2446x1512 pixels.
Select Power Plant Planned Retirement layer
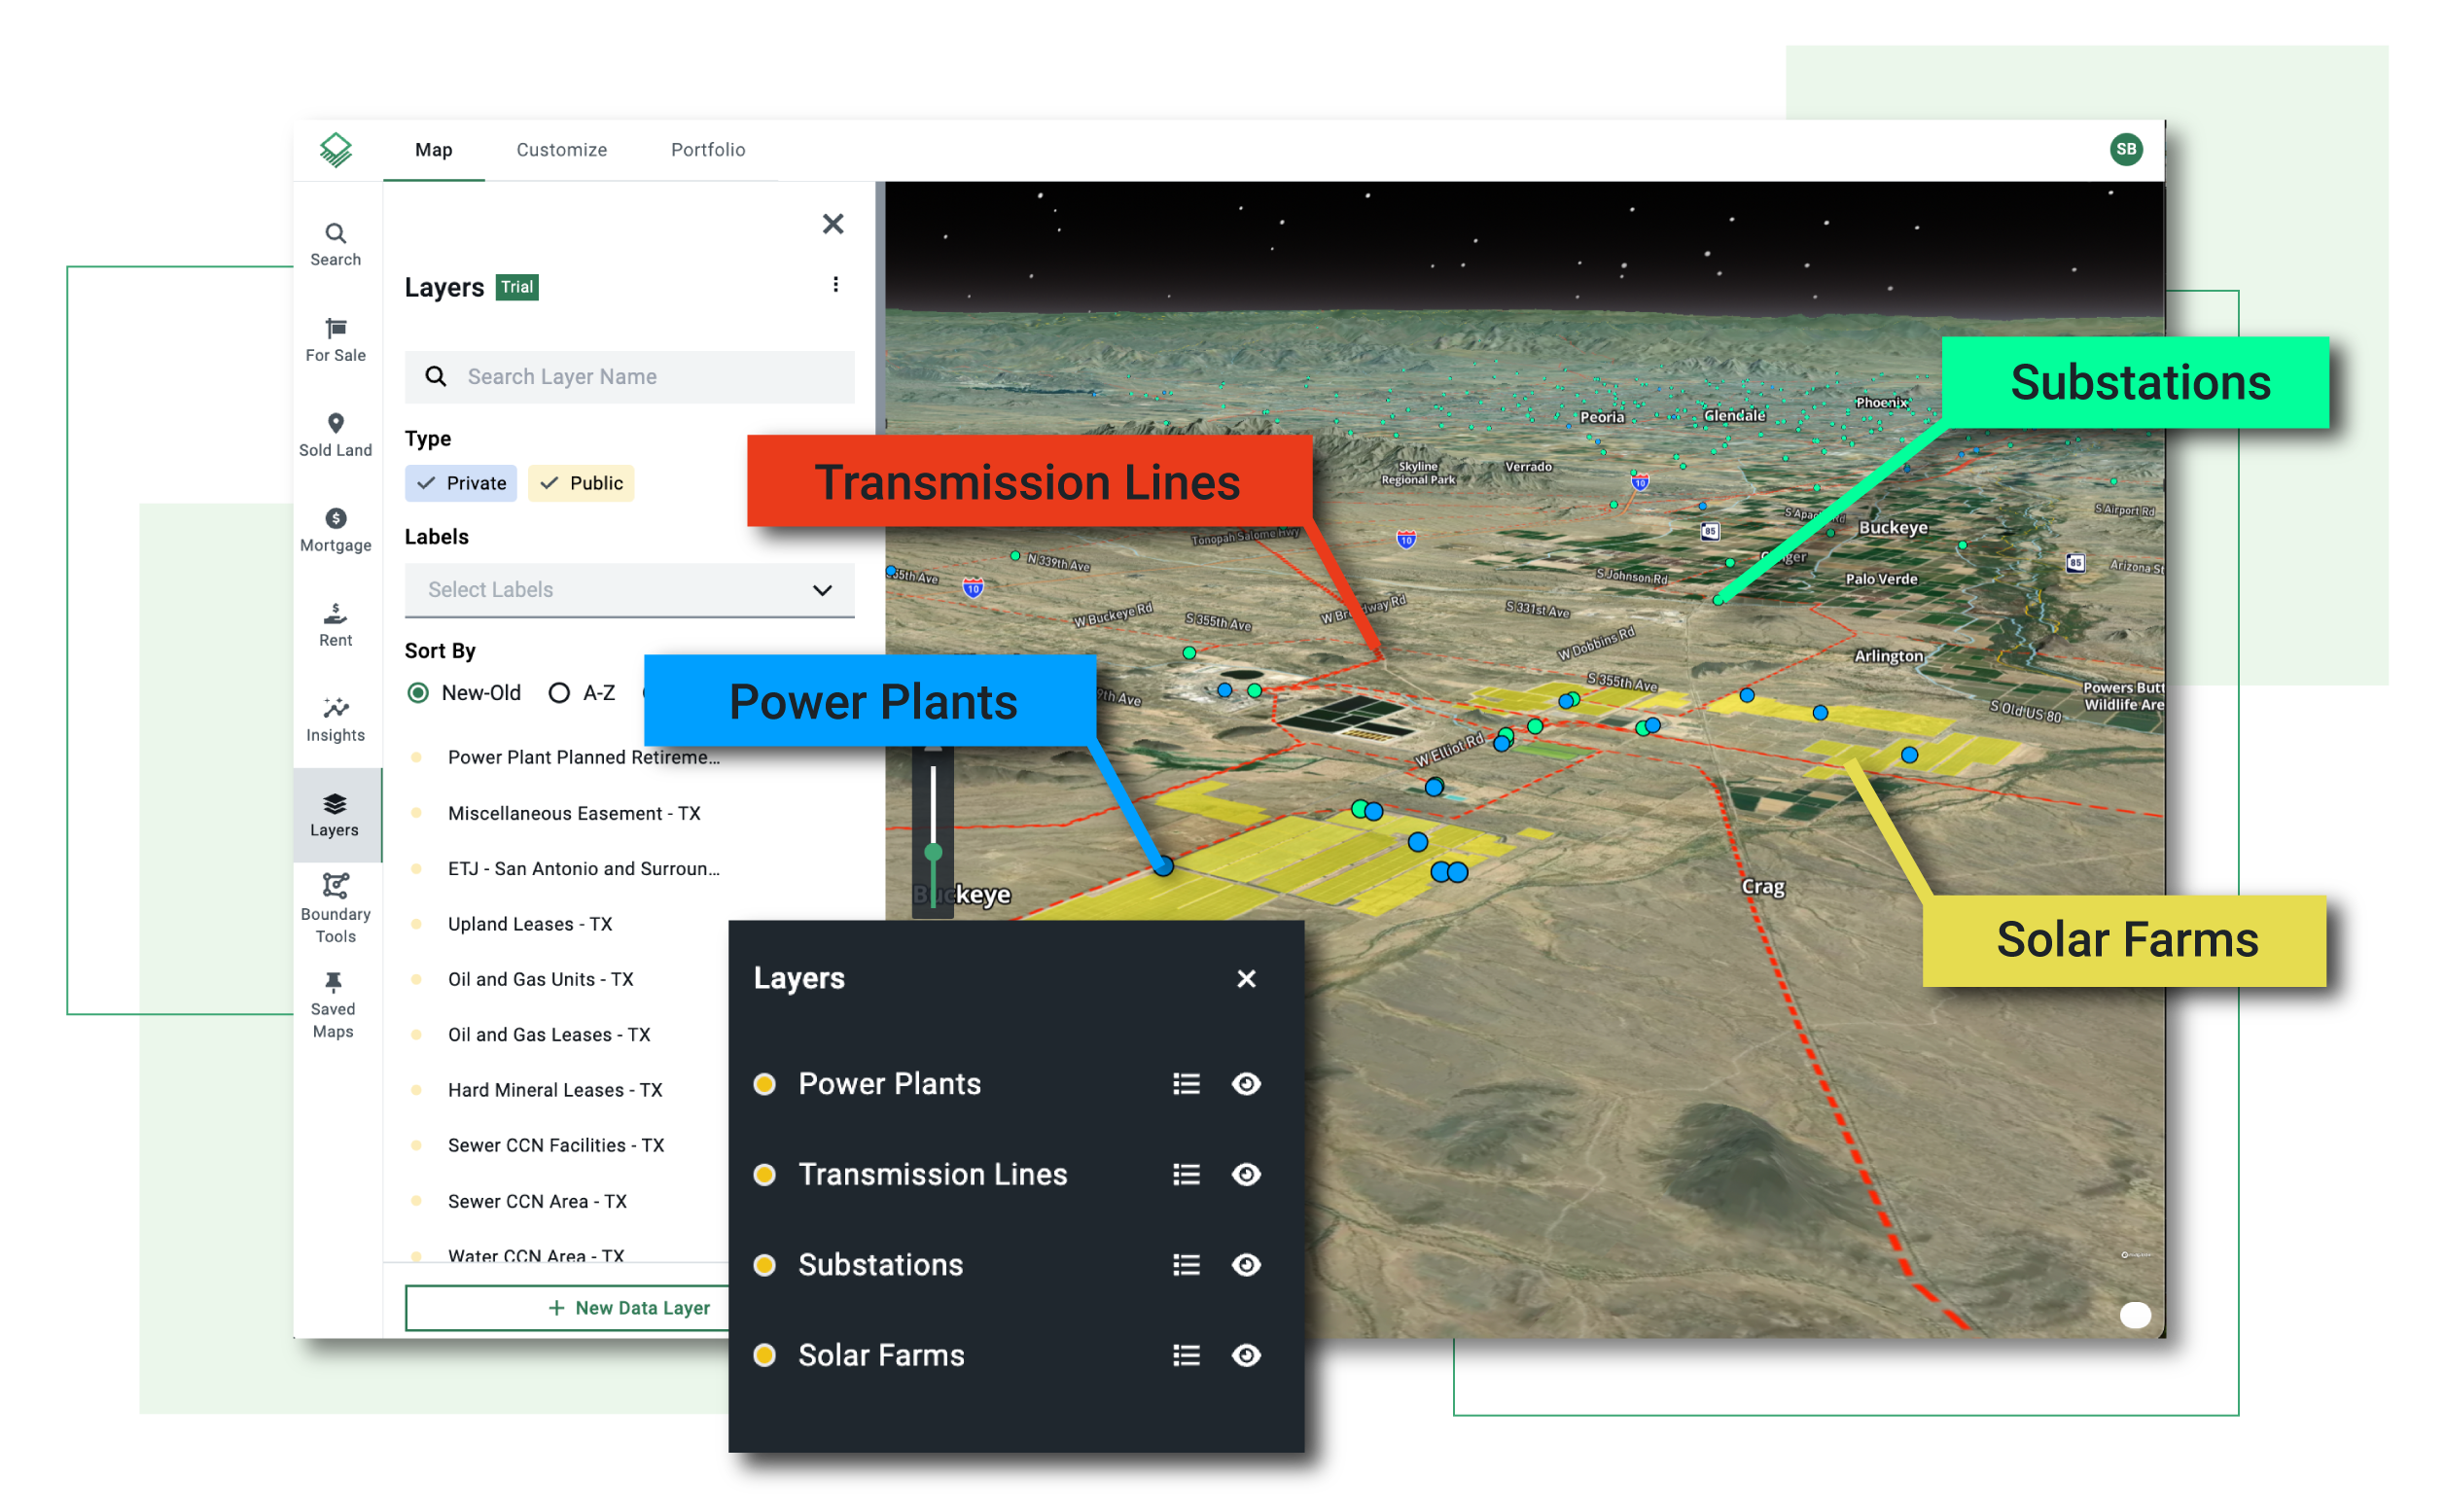point(584,757)
